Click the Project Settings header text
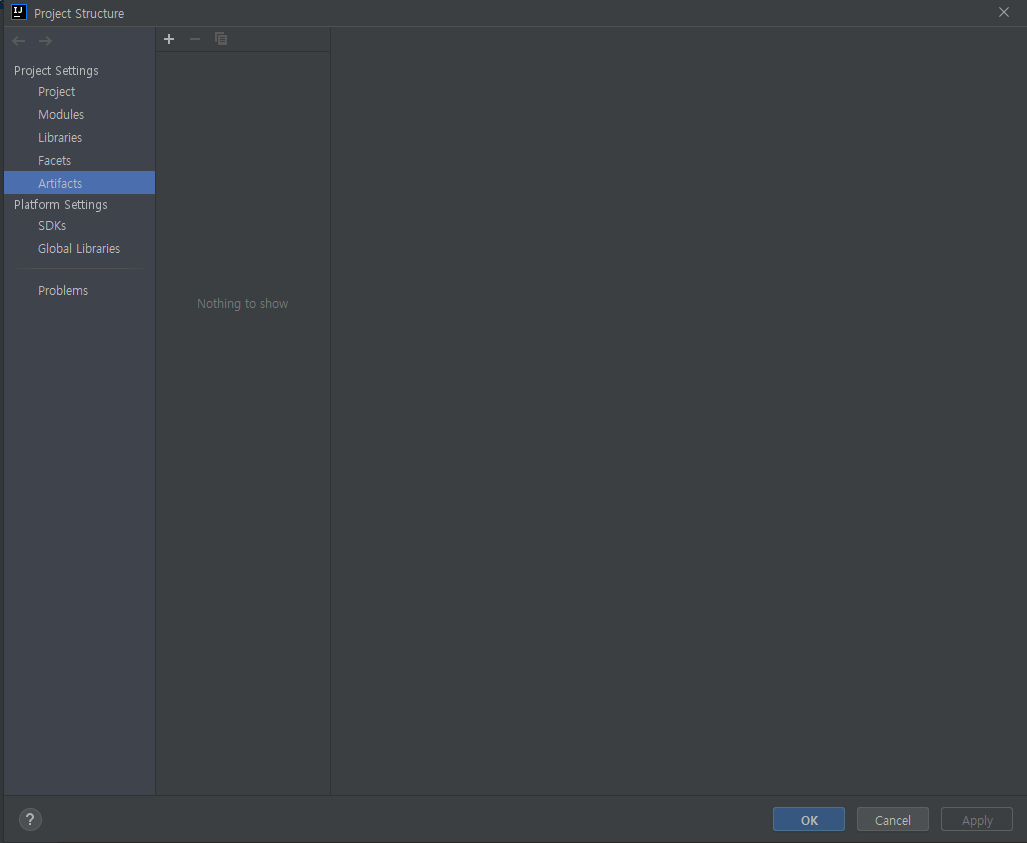 click(56, 71)
